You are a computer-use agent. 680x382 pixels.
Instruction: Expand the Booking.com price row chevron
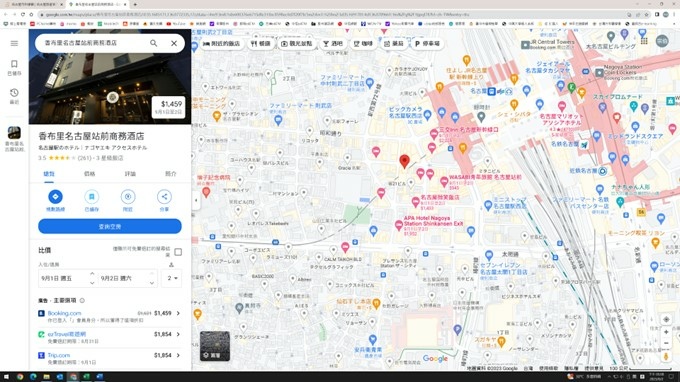coord(178,313)
